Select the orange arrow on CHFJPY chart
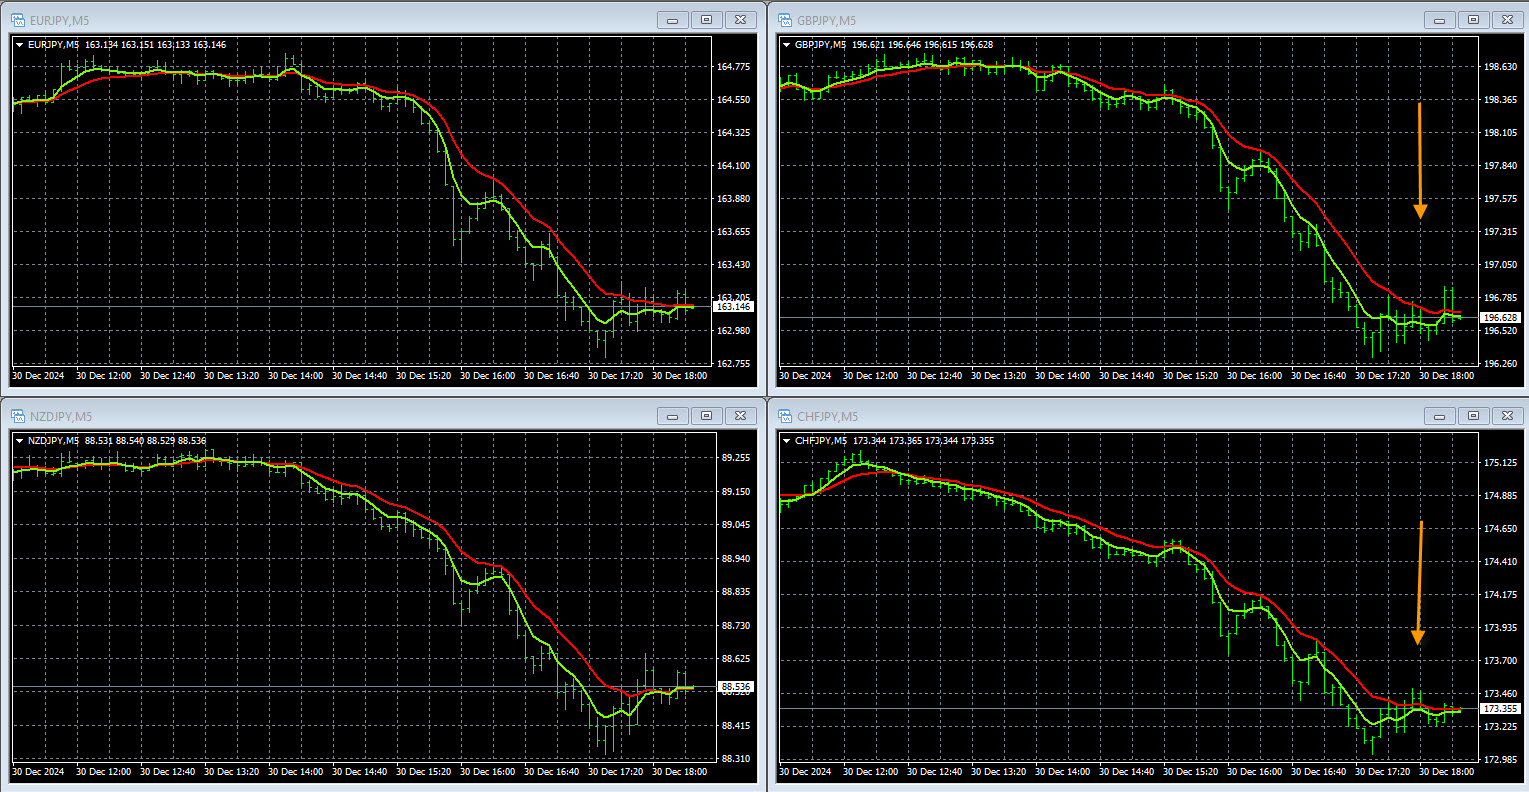1529x792 pixels. coord(1419,582)
